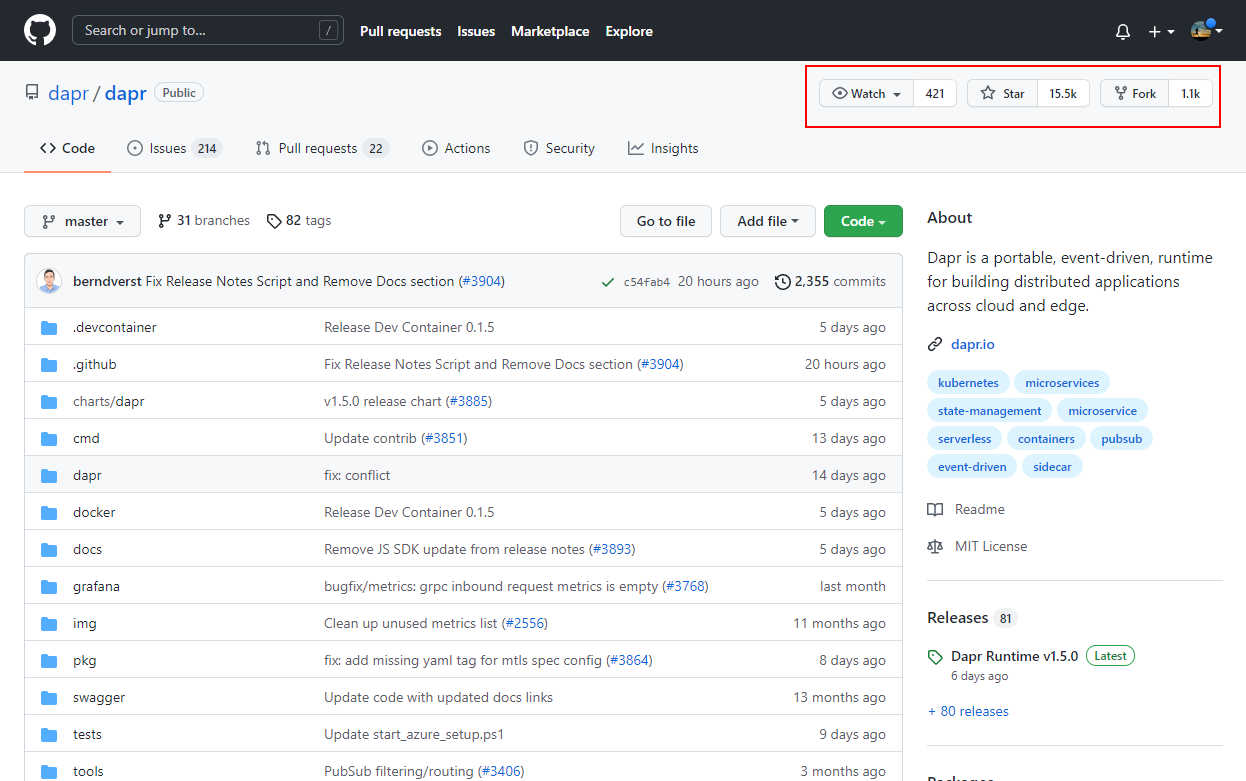The width and height of the screenshot is (1246, 781).
Task: Open the tools folder
Action: 88,771
